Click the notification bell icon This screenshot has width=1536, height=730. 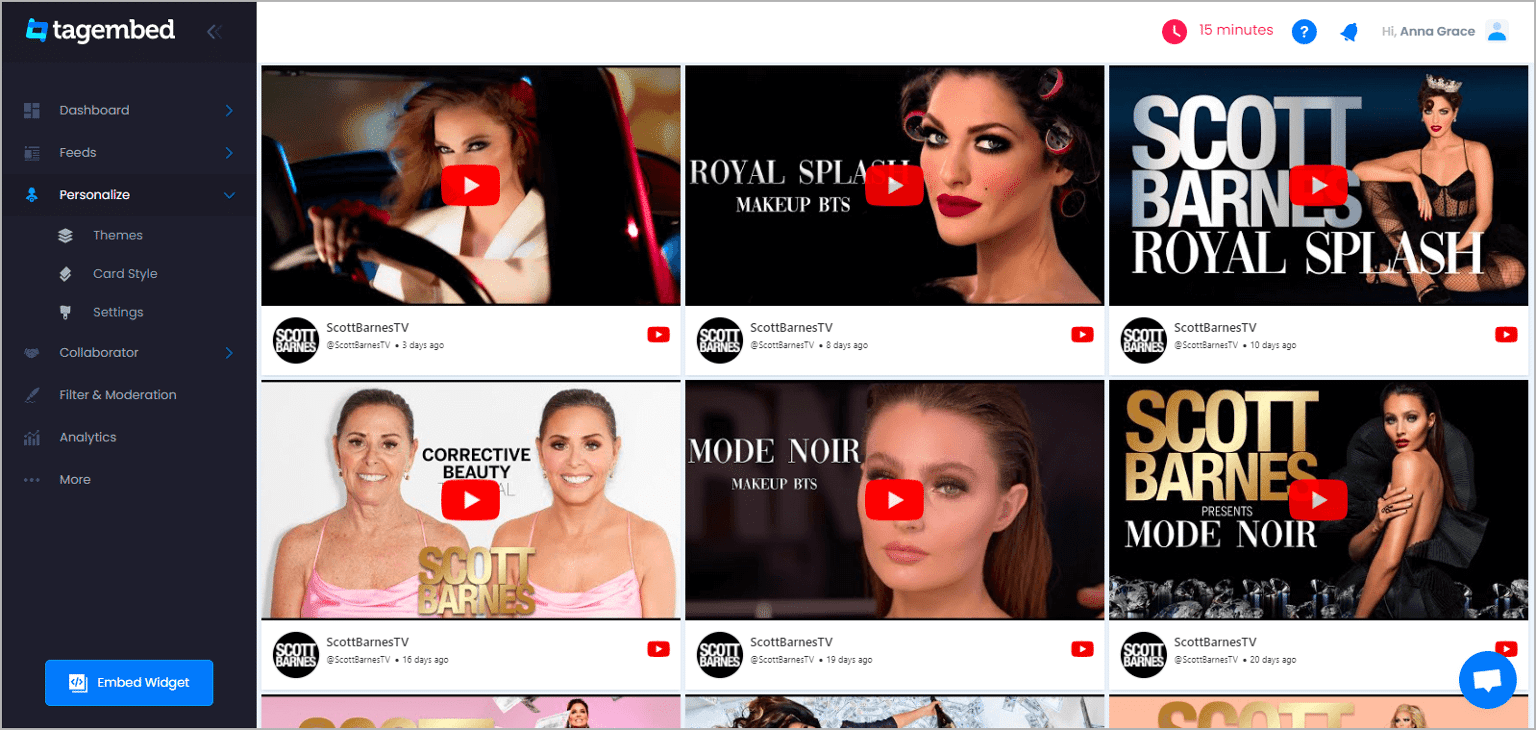[1348, 31]
